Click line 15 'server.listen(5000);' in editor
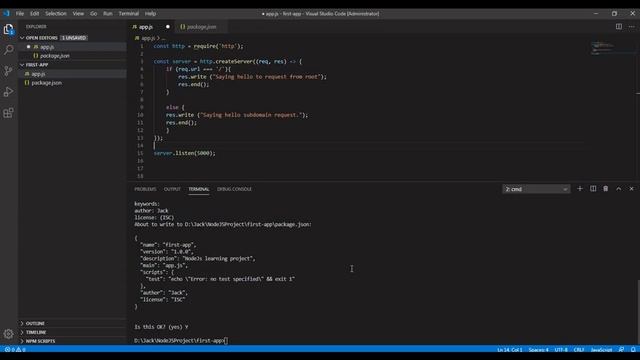This screenshot has width=640, height=360. click(184, 153)
